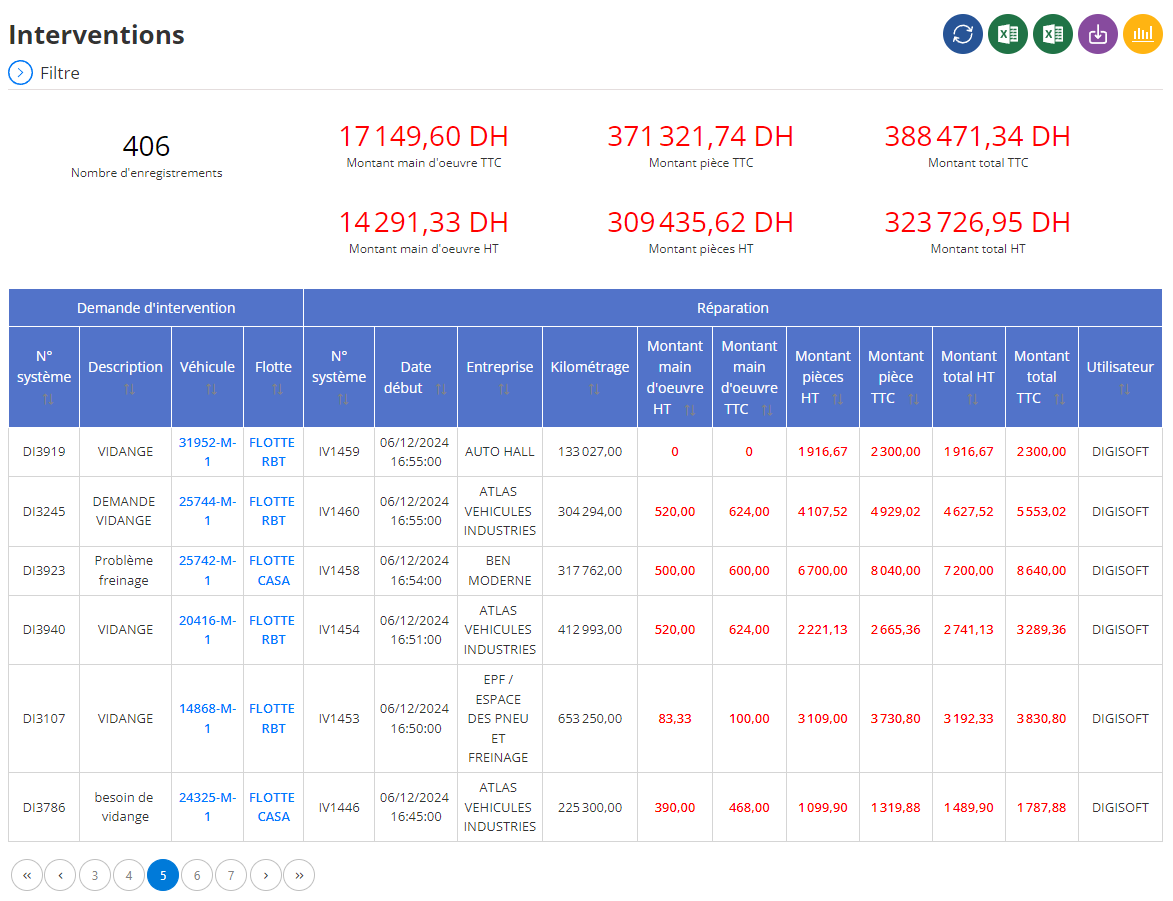This screenshot has height=901, width=1173.
Task: Expand the Filtre panel chevron
Action: point(20,73)
